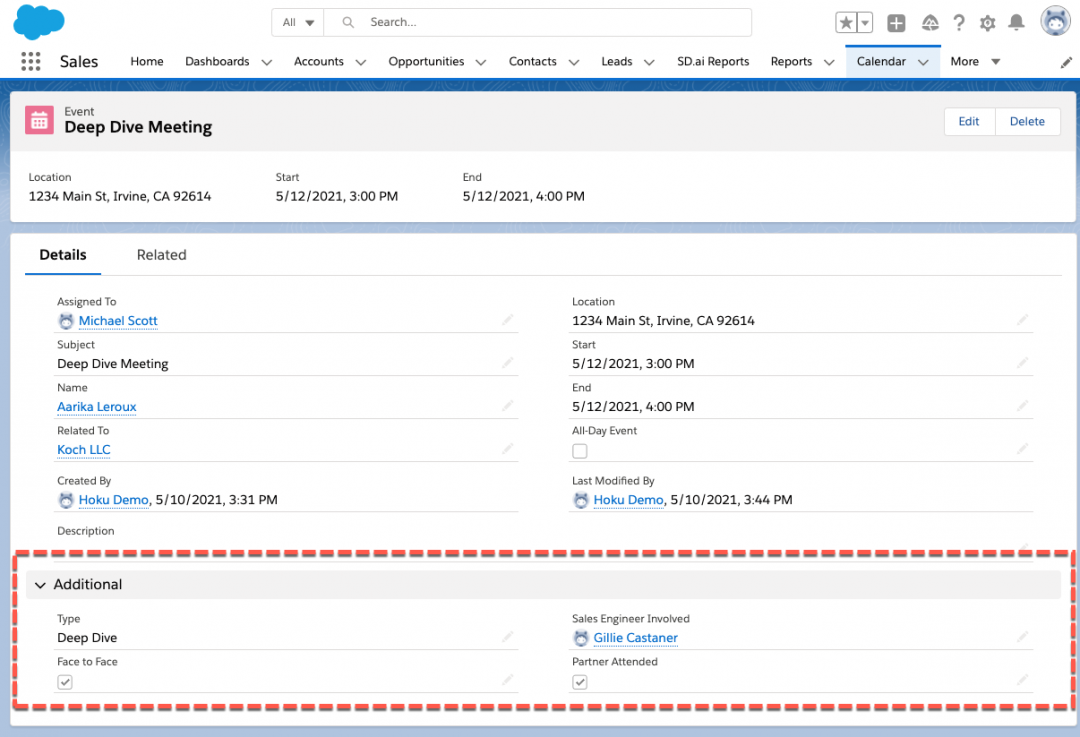Collapse the Additional section
Screen dimensions: 1080x737
click(40, 585)
